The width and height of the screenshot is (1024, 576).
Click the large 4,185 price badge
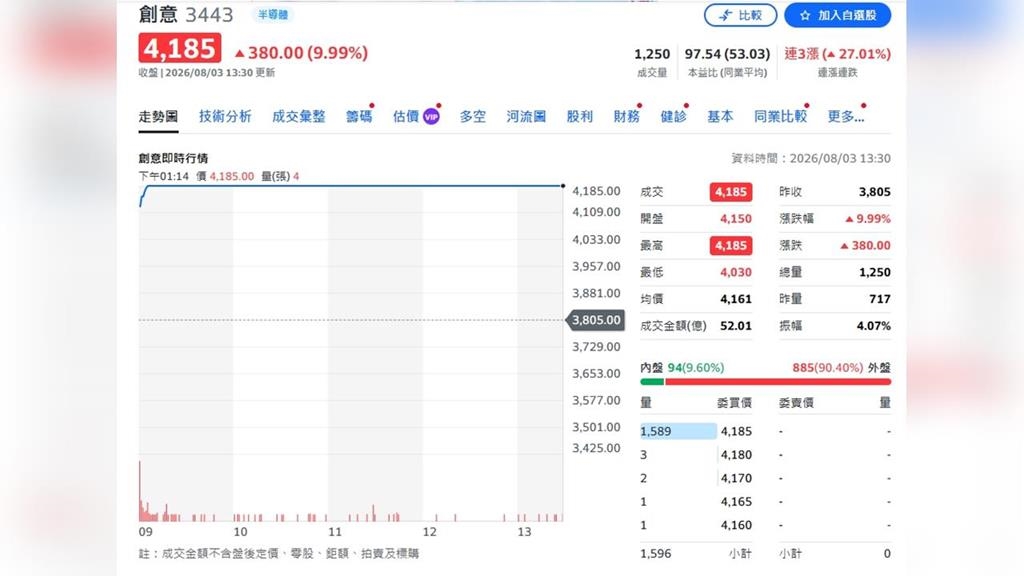180,48
